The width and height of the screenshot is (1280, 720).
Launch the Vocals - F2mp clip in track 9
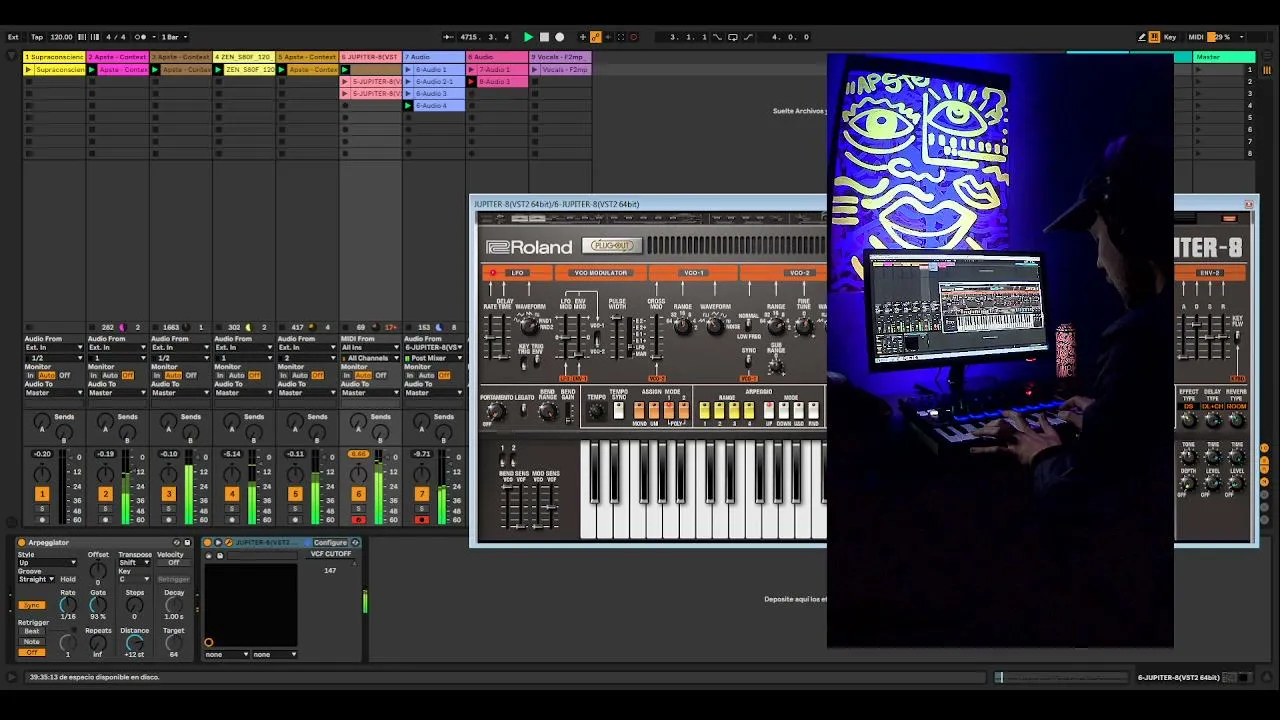pyautogui.click(x=535, y=70)
